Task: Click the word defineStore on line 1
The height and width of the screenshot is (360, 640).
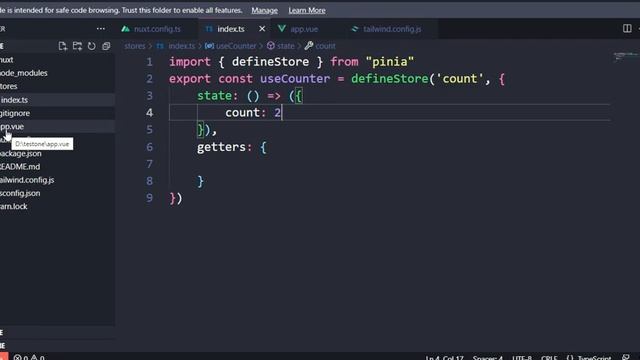Action: (x=270, y=62)
